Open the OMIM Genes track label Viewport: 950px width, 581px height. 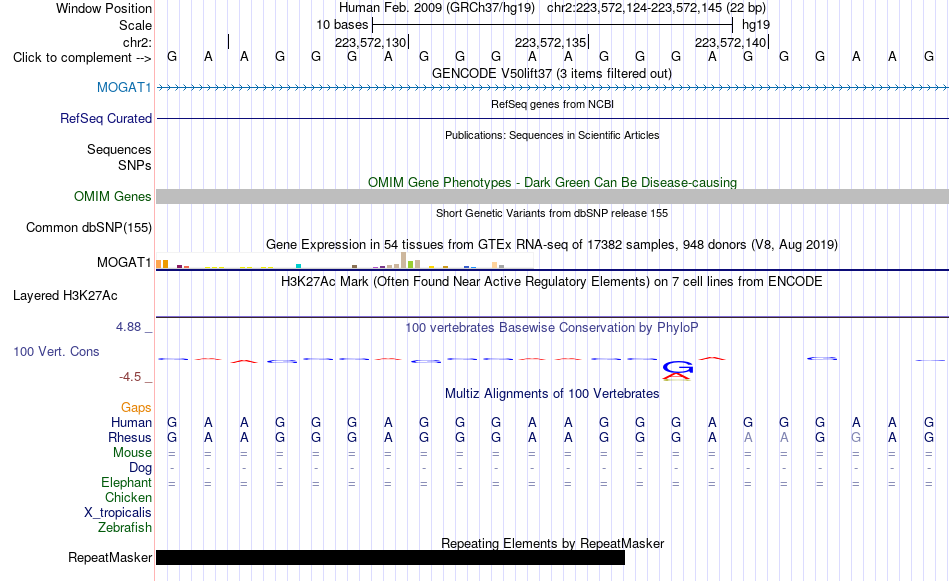click(113, 196)
